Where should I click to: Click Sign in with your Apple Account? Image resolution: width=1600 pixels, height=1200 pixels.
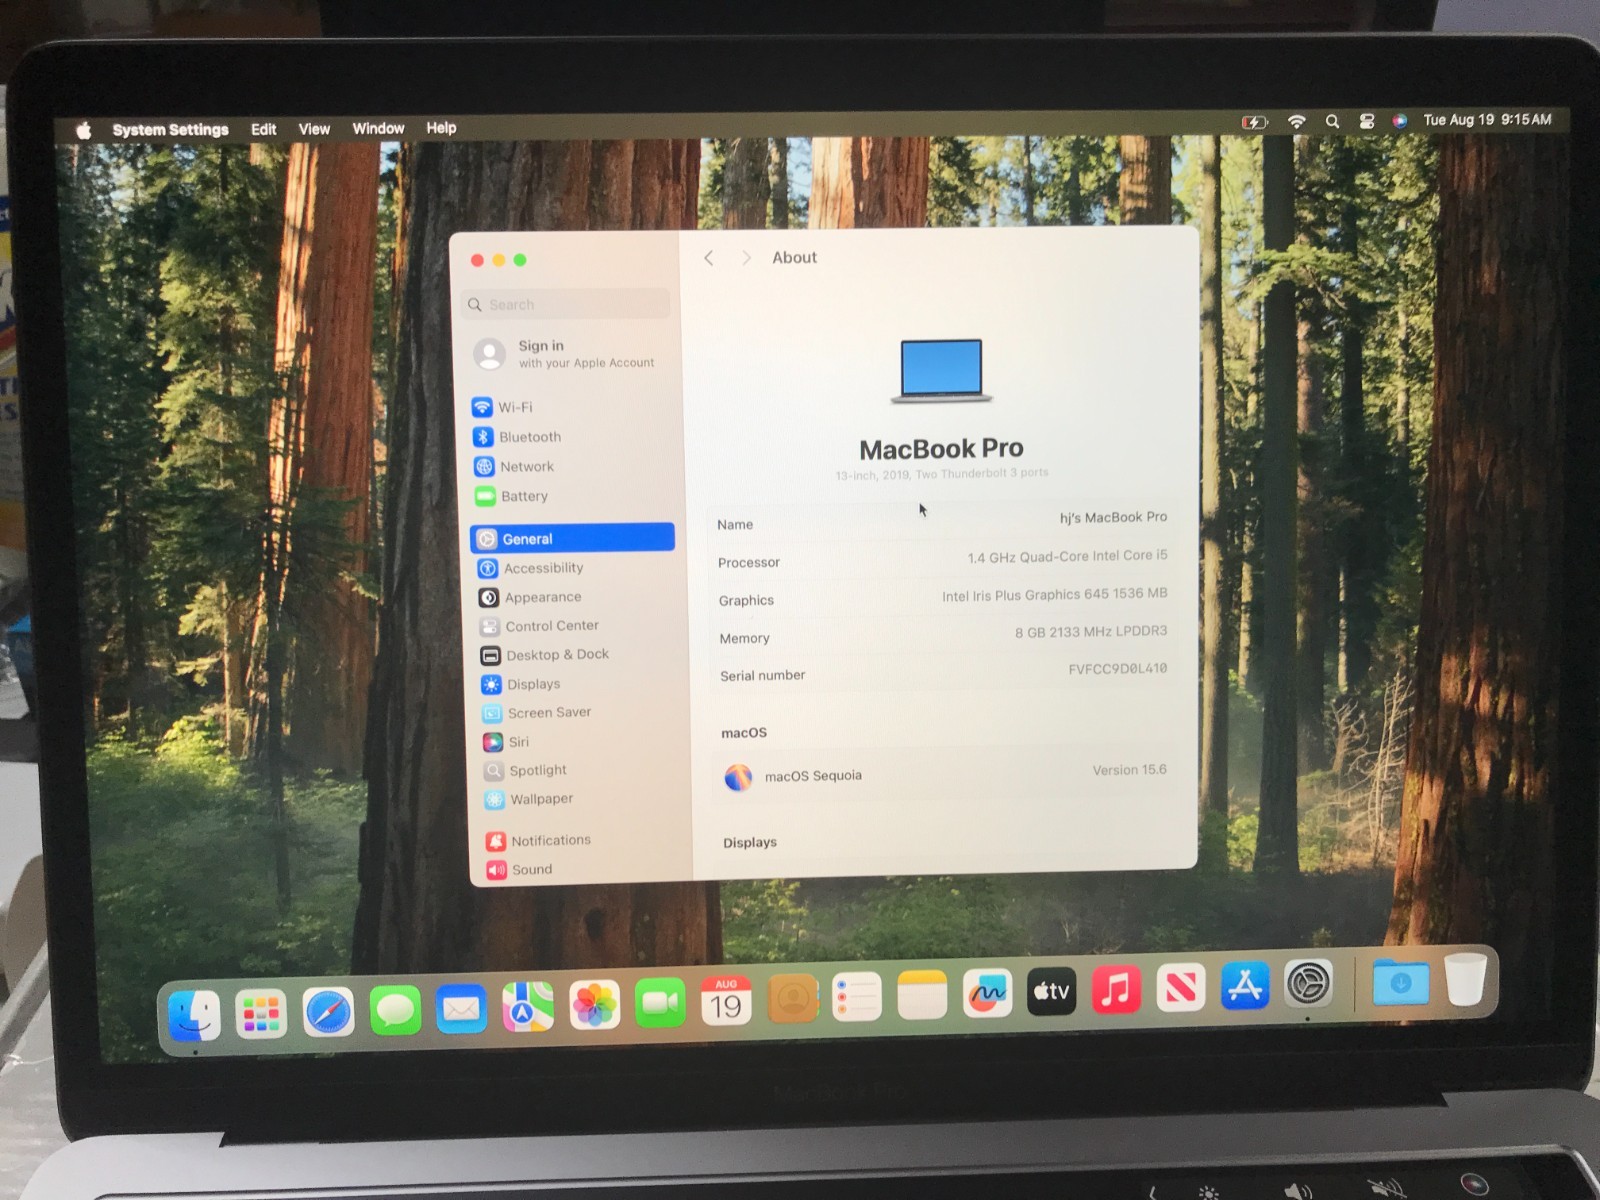click(x=565, y=353)
